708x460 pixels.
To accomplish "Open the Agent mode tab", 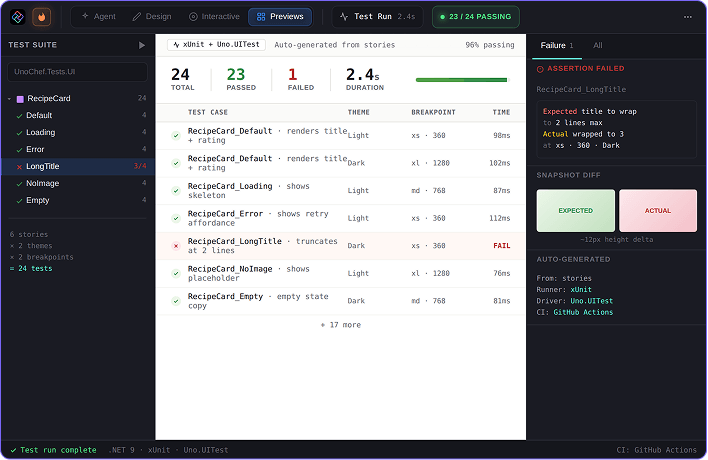I will (99, 17).
